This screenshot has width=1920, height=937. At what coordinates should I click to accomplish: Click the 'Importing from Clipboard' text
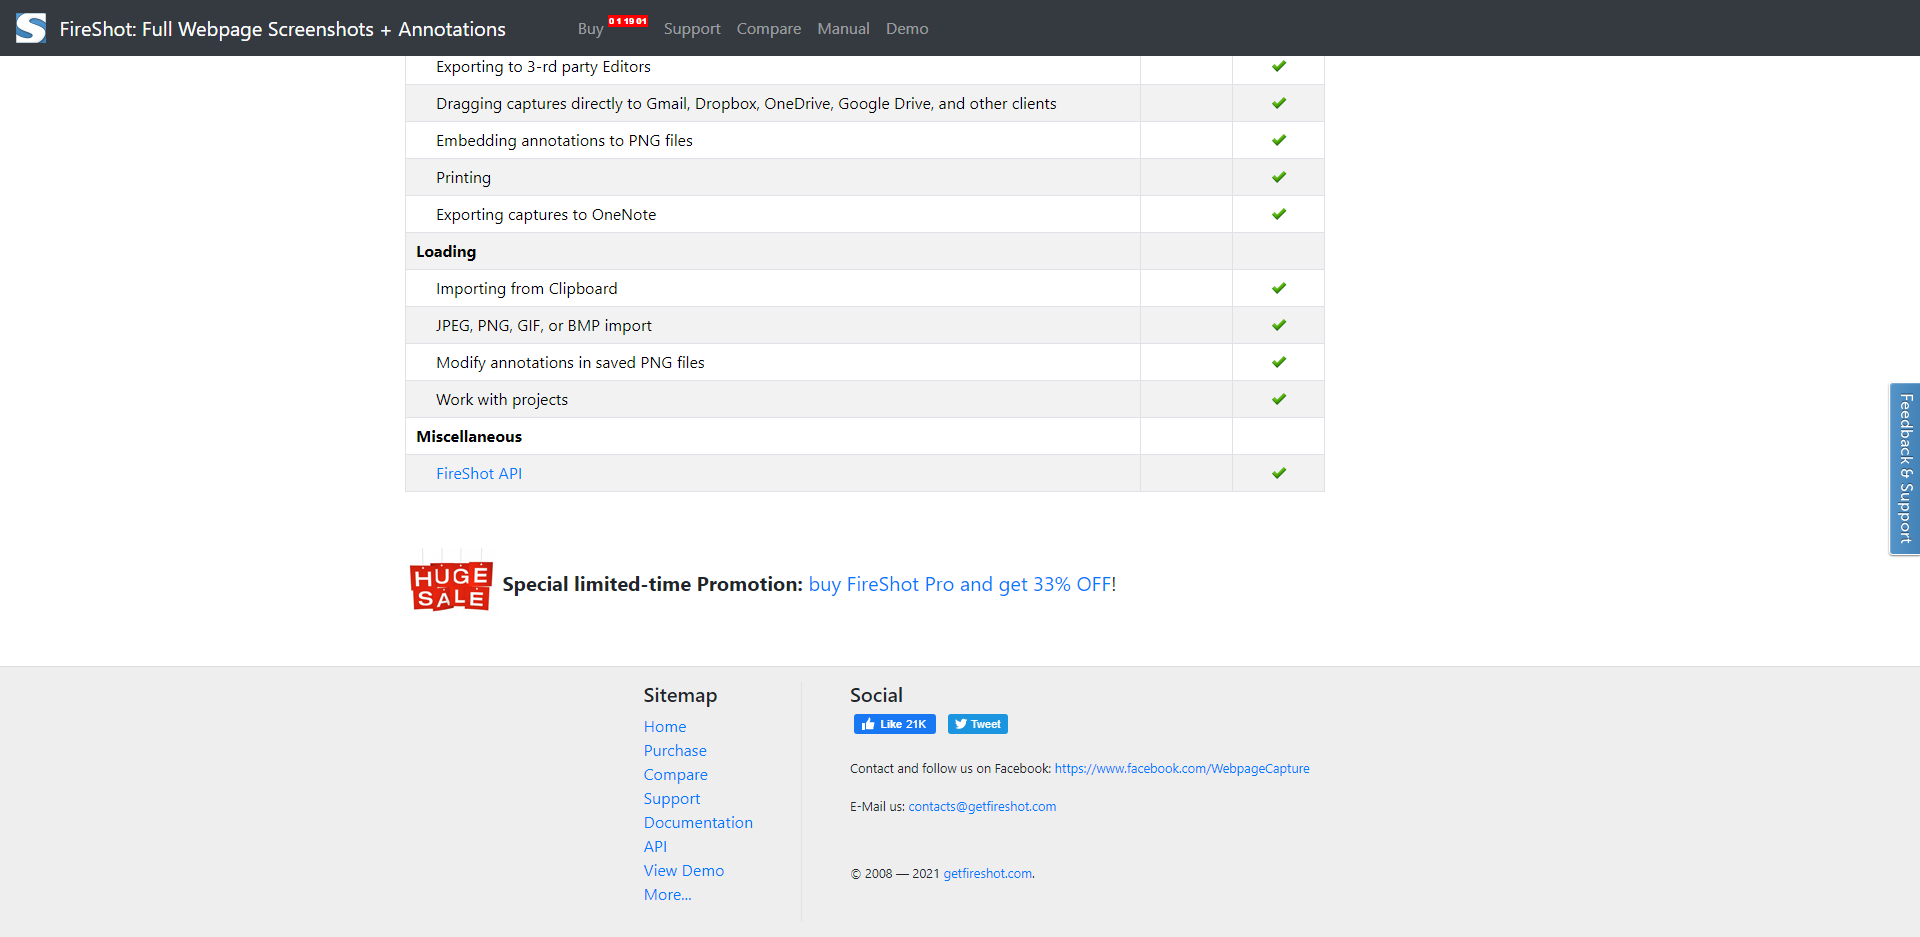click(527, 289)
